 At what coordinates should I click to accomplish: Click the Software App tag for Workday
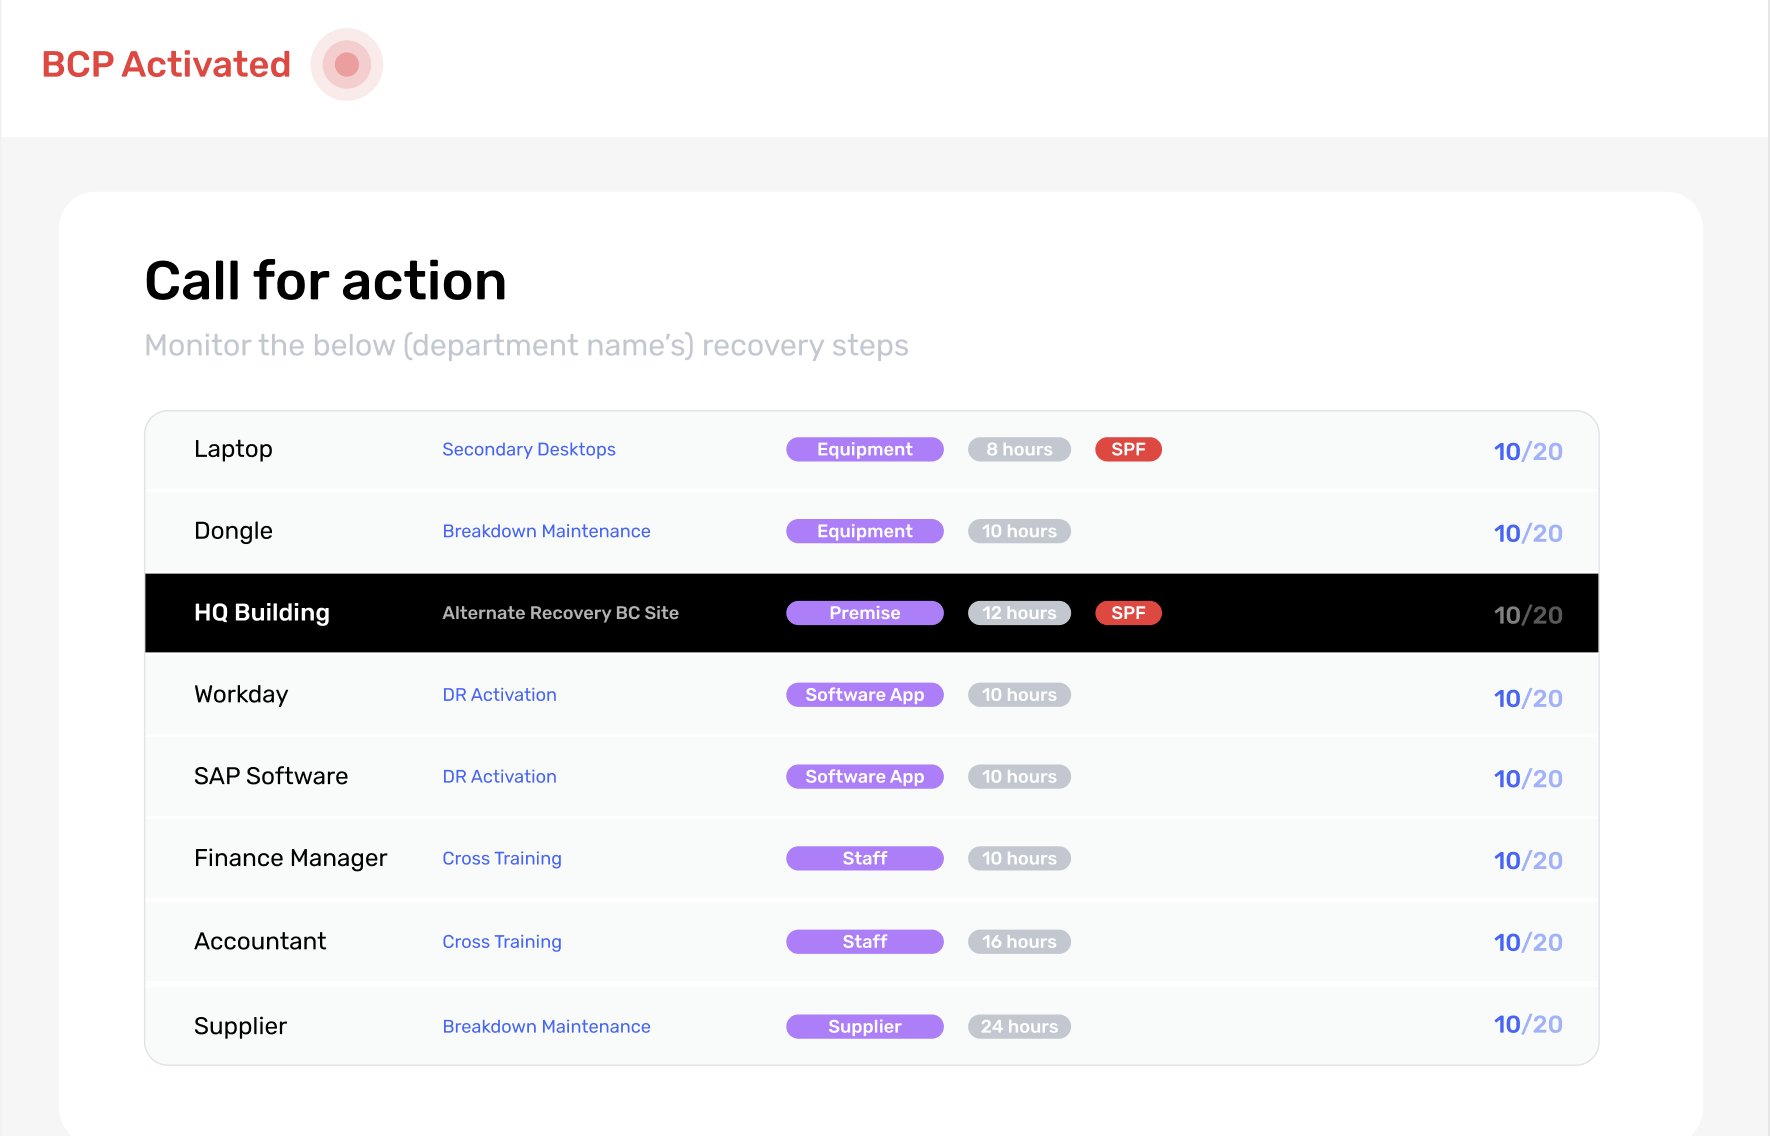[864, 695]
